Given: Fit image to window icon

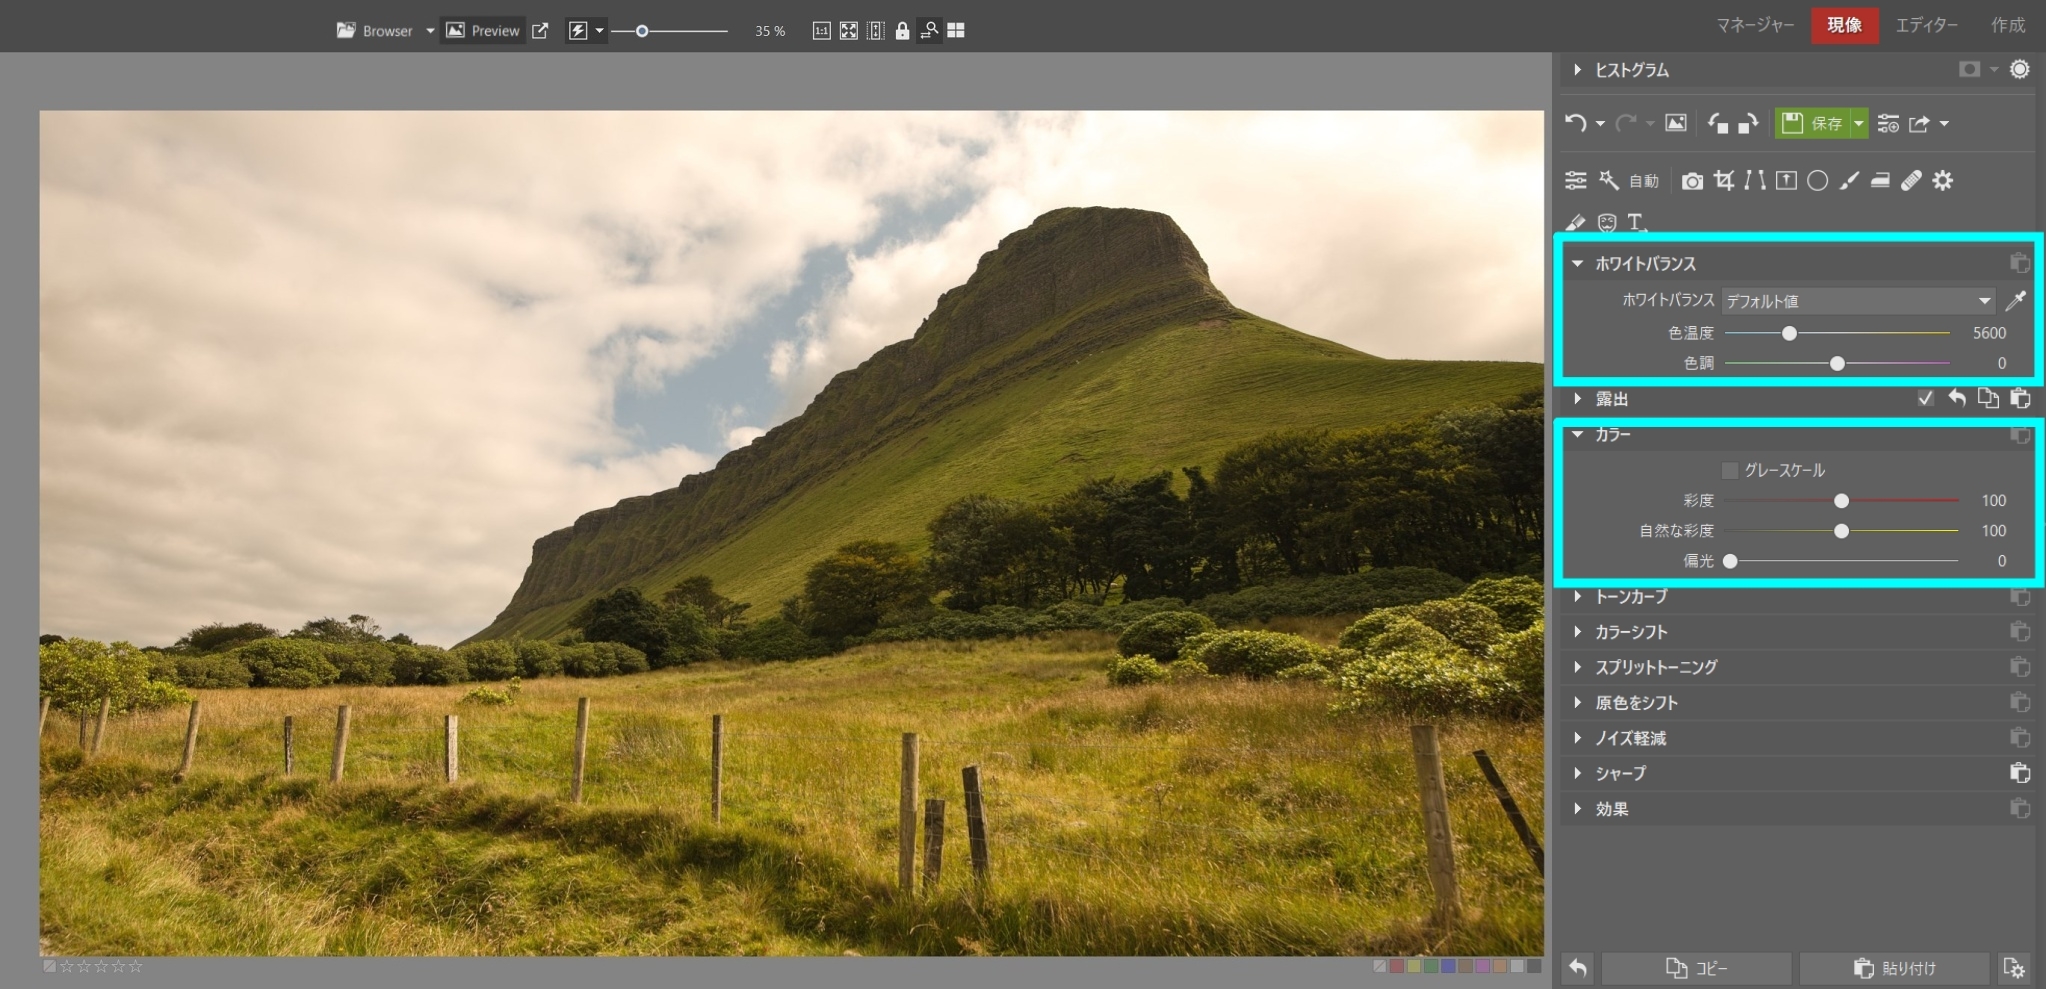Looking at the screenshot, I should tap(849, 31).
